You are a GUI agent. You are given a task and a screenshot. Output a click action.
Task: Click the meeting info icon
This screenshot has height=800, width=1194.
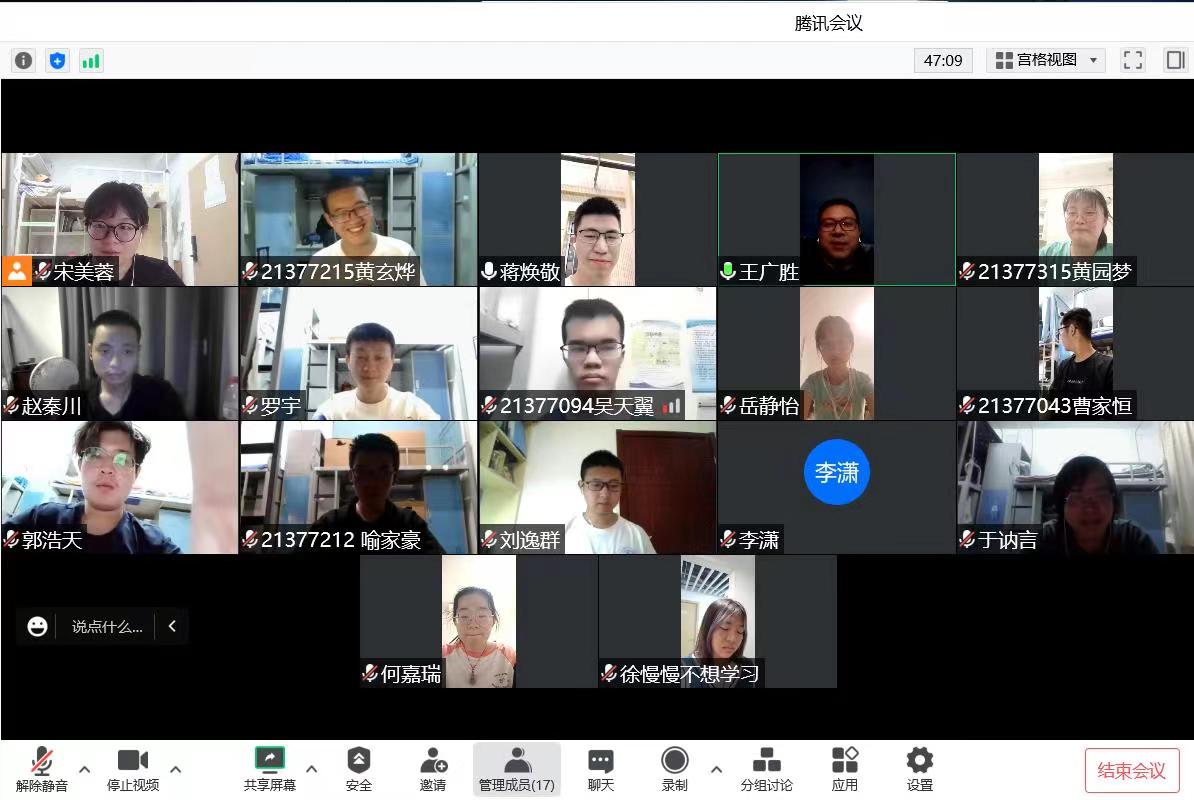pyautogui.click(x=23, y=61)
